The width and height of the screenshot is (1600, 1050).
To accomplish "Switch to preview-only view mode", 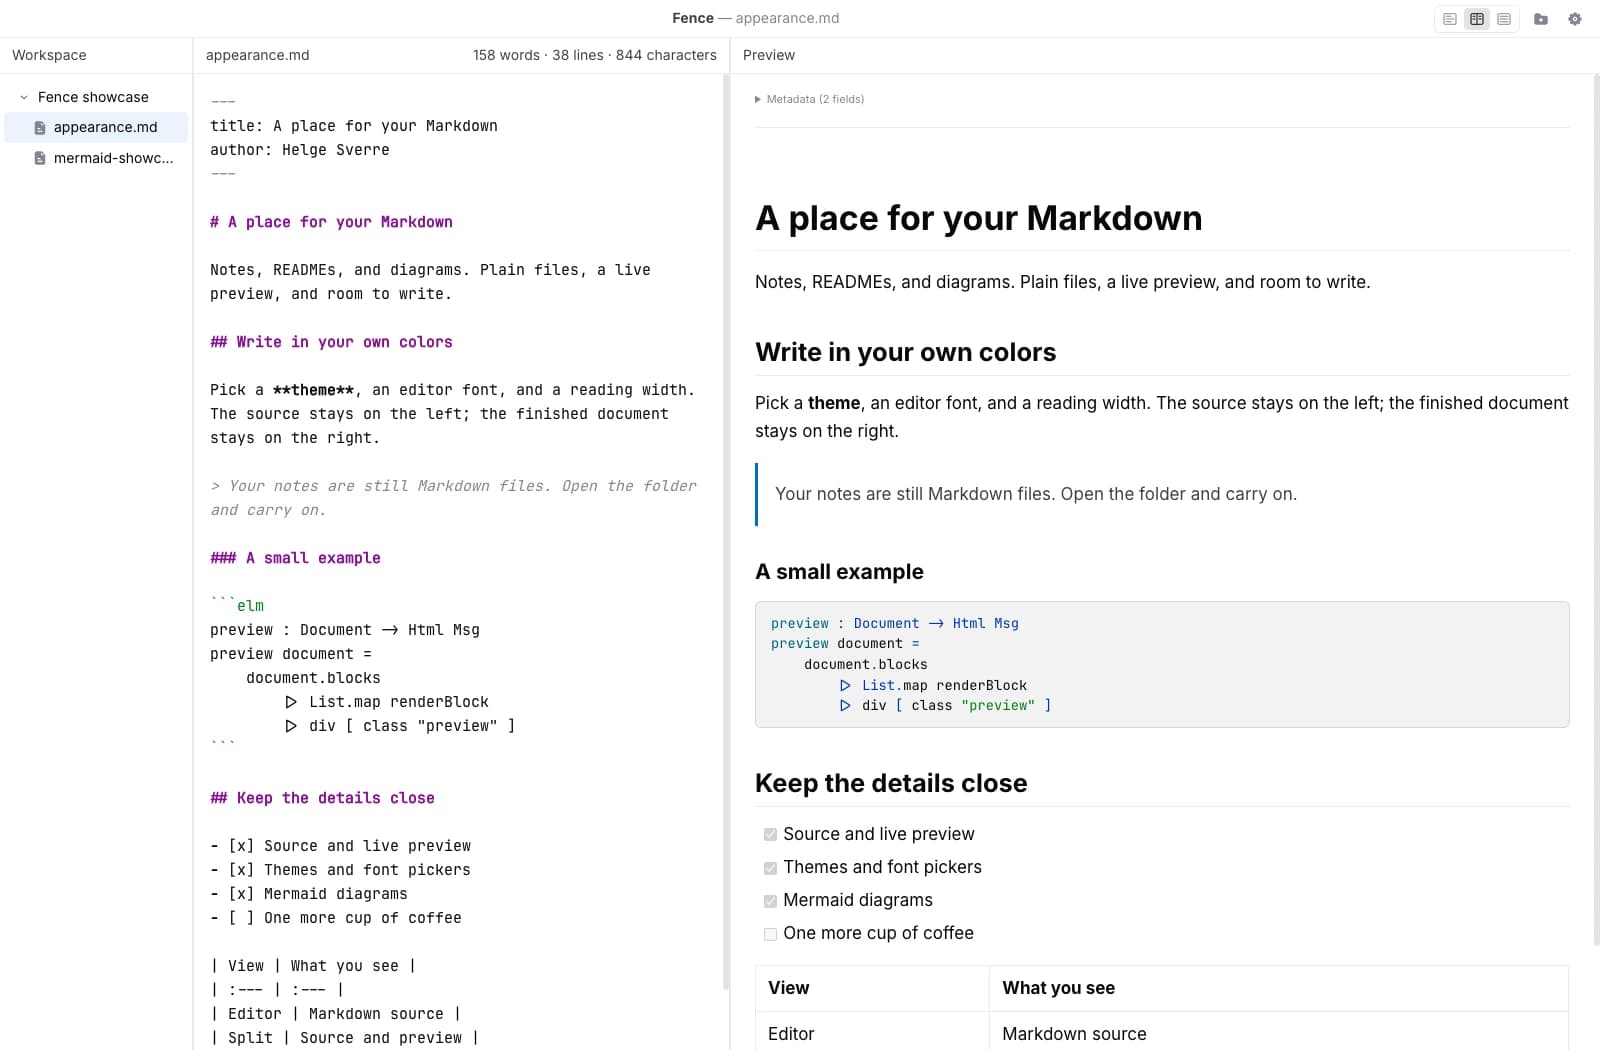I will tap(1504, 19).
